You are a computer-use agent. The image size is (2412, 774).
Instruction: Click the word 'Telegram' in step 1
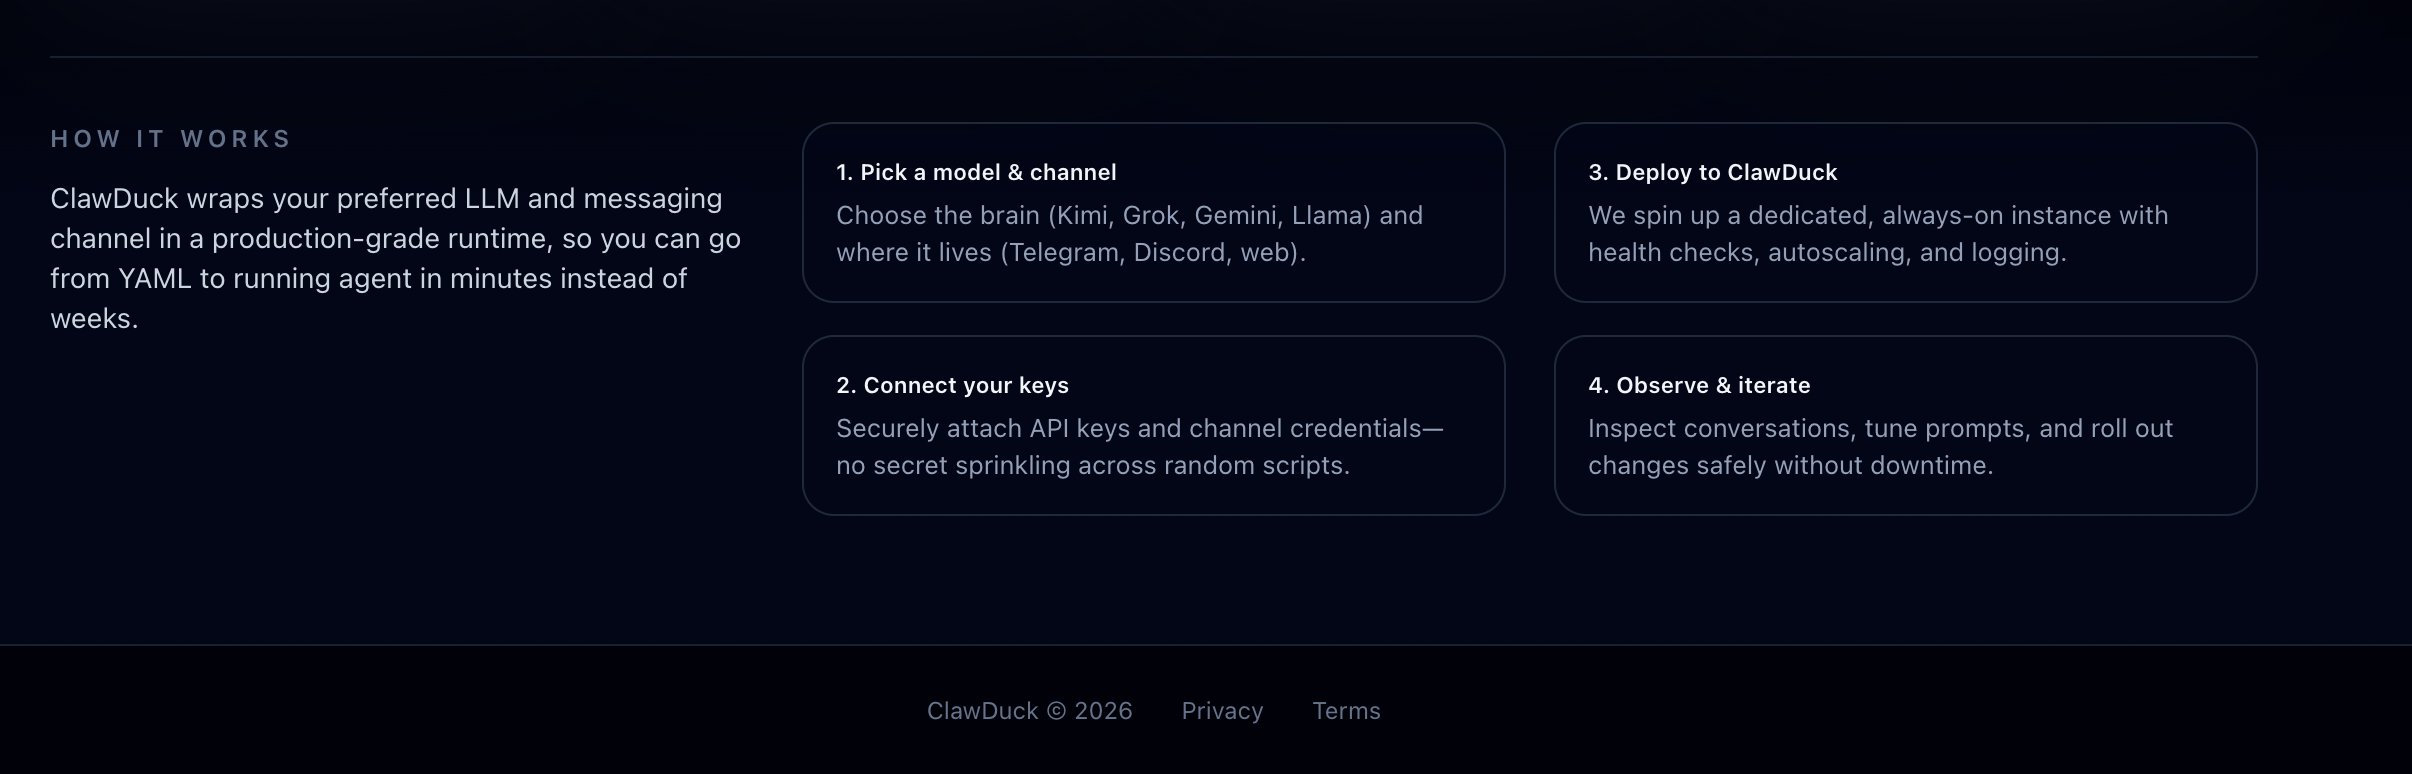click(1065, 252)
